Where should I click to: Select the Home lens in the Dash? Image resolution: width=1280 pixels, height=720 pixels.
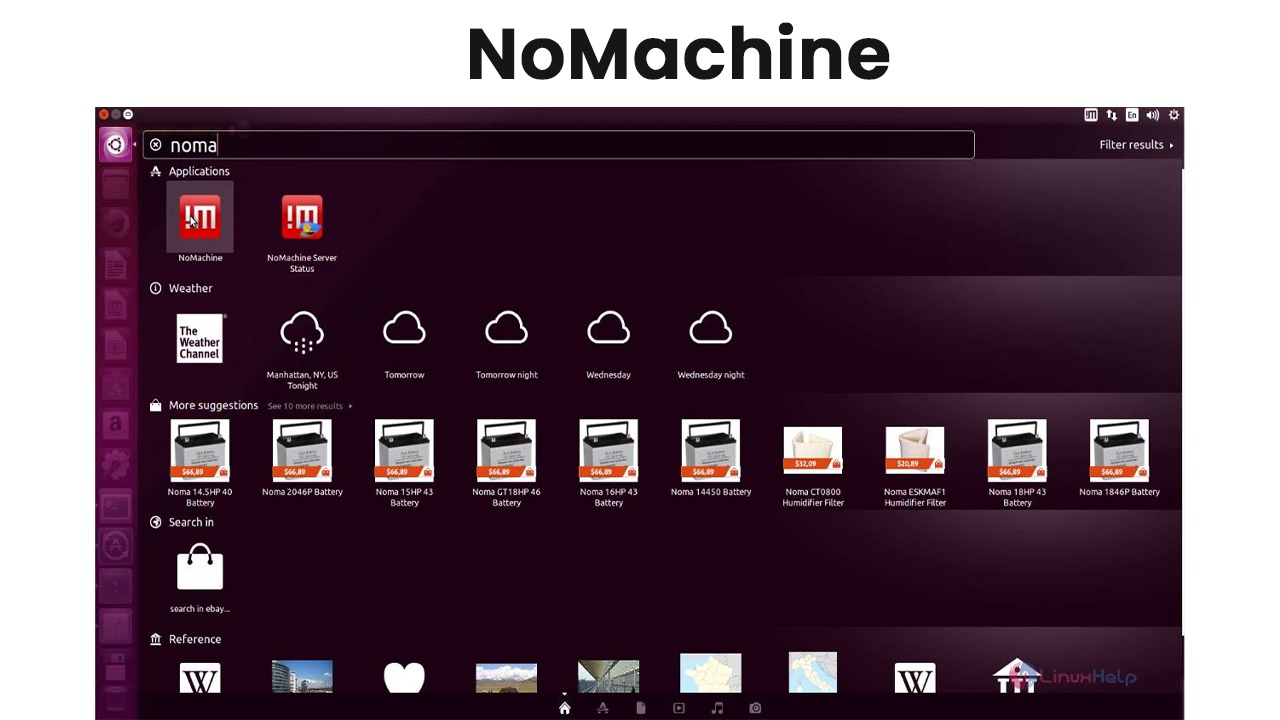[x=565, y=707]
